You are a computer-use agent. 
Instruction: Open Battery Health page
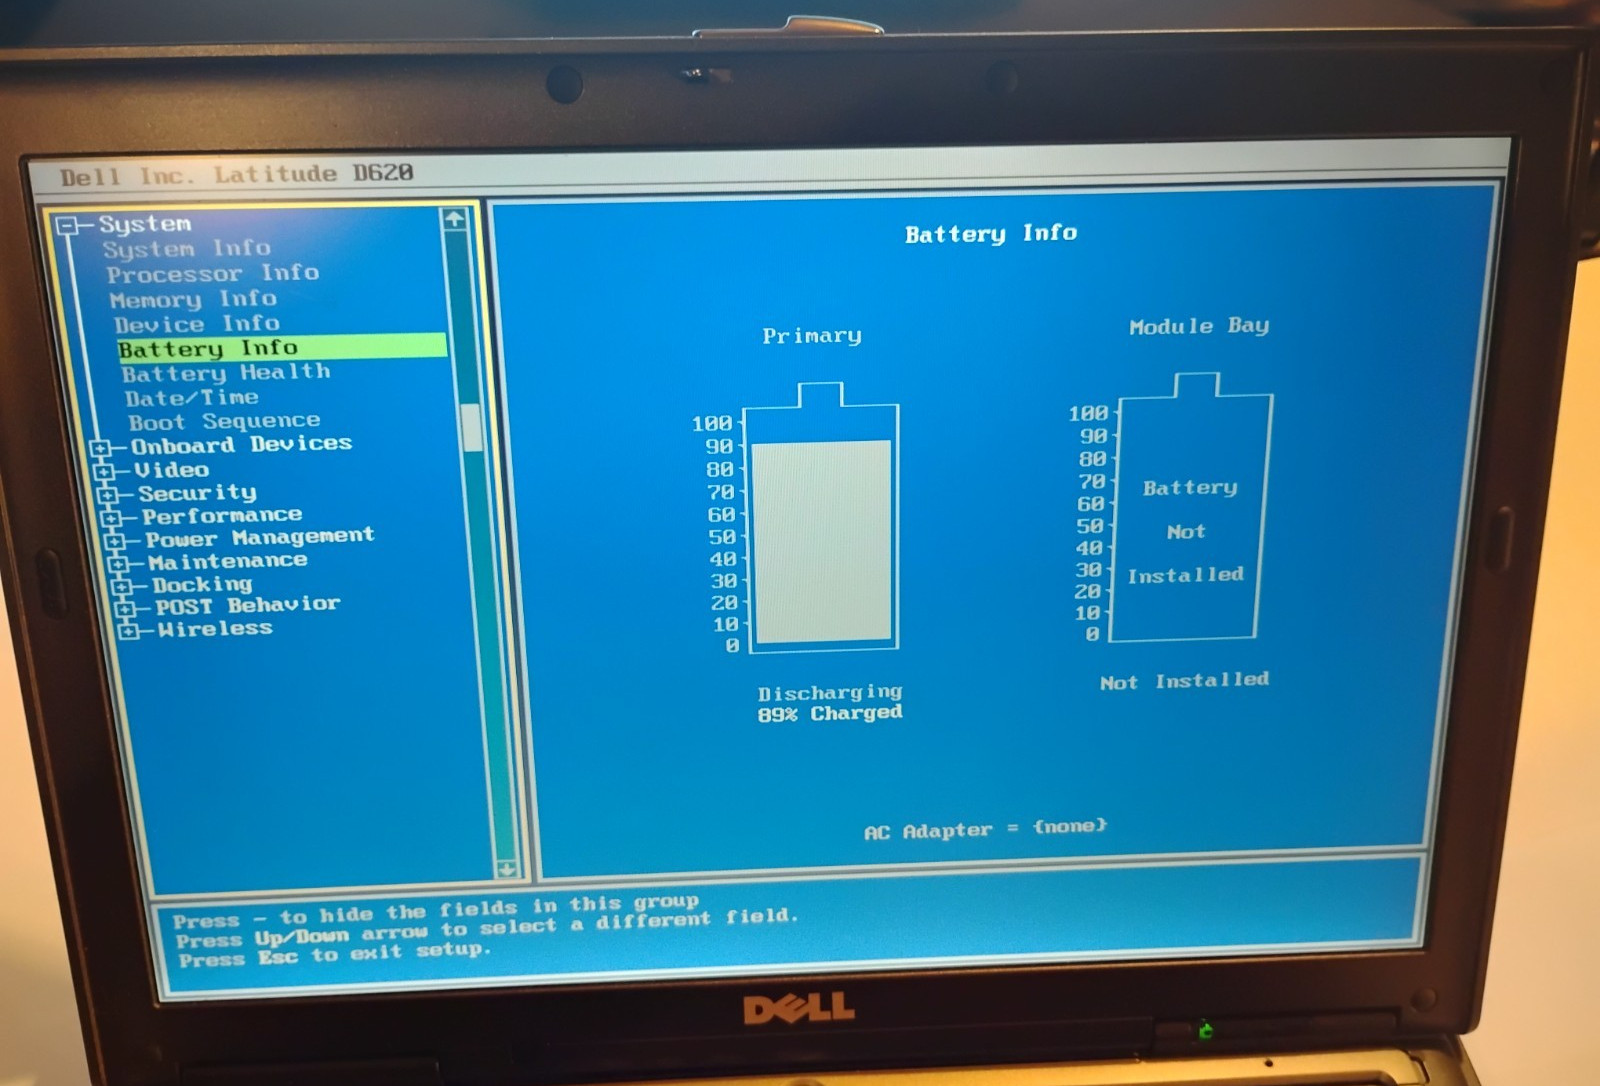pyautogui.click(x=226, y=373)
